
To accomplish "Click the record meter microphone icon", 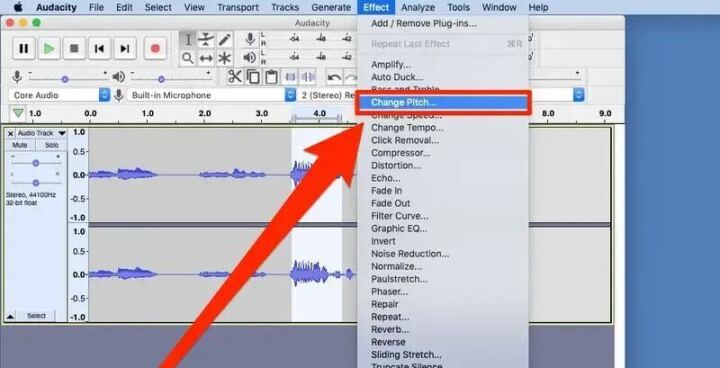I will tap(250, 40).
